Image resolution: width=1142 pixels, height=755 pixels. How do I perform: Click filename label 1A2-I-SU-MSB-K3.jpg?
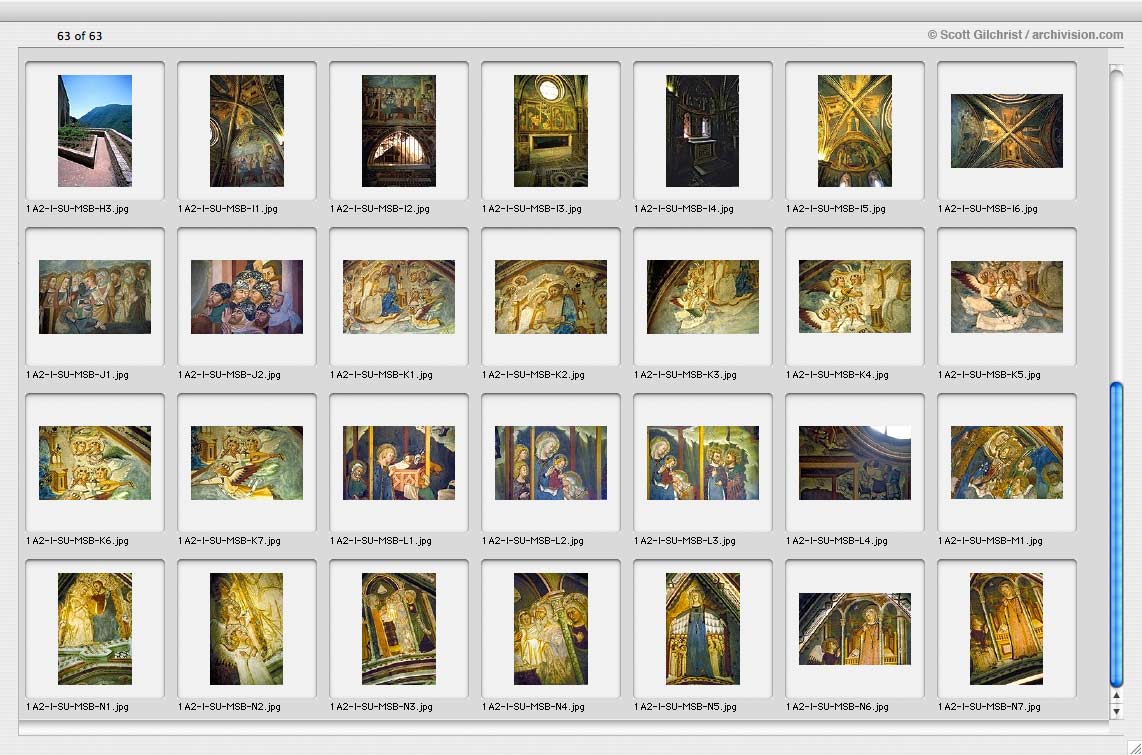(x=685, y=374)
